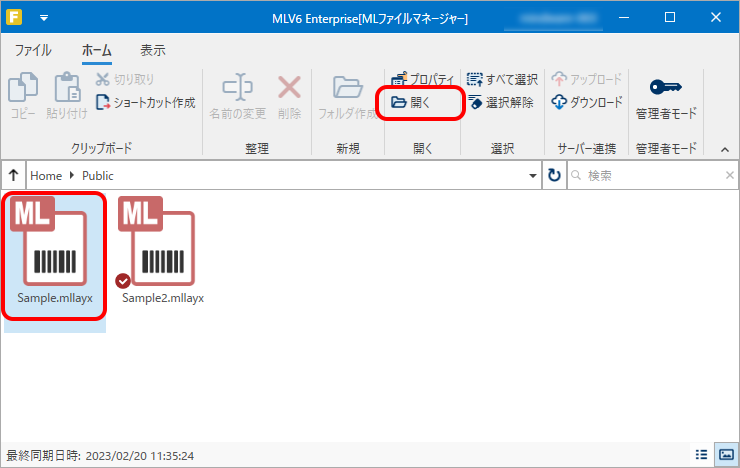
Task: Select the Cut (切り取り) scissors command
Action: pos(125,79)
